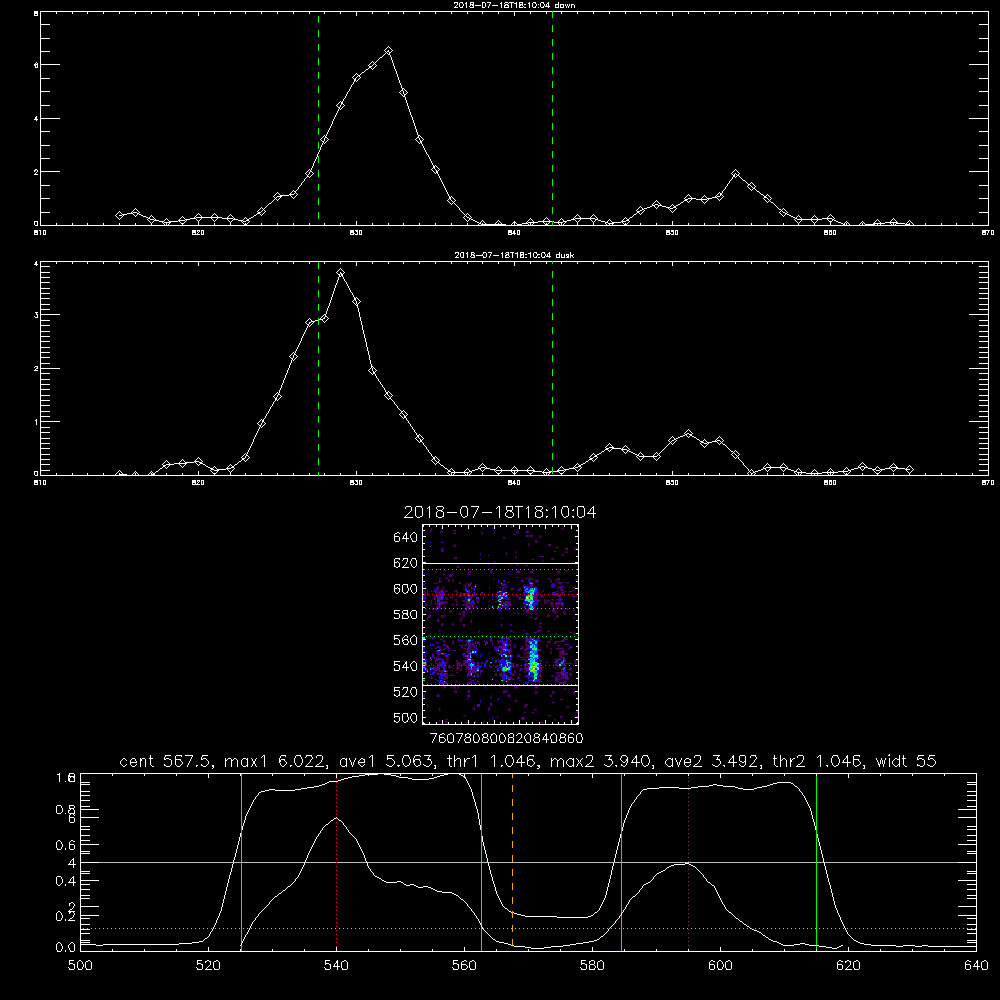Select the 'widt 55' value in header
The width and height of the screenshot is (1000, 1000).
(x=906, y=761)
